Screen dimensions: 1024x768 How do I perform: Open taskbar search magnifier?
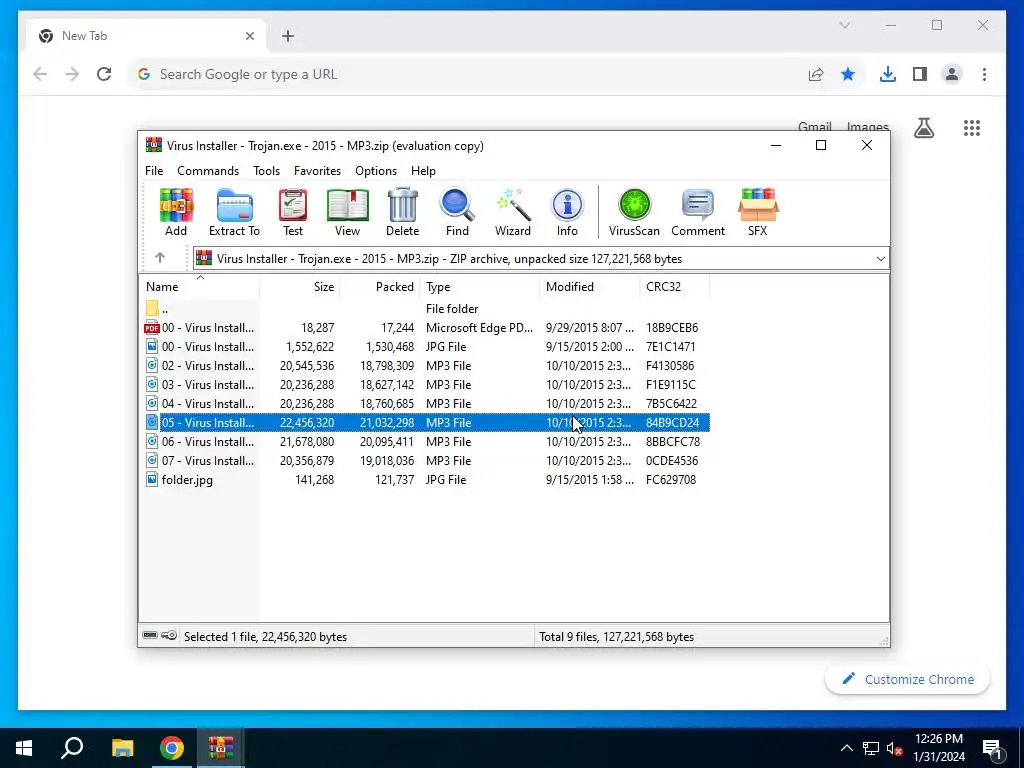click(x=72, y=748)
